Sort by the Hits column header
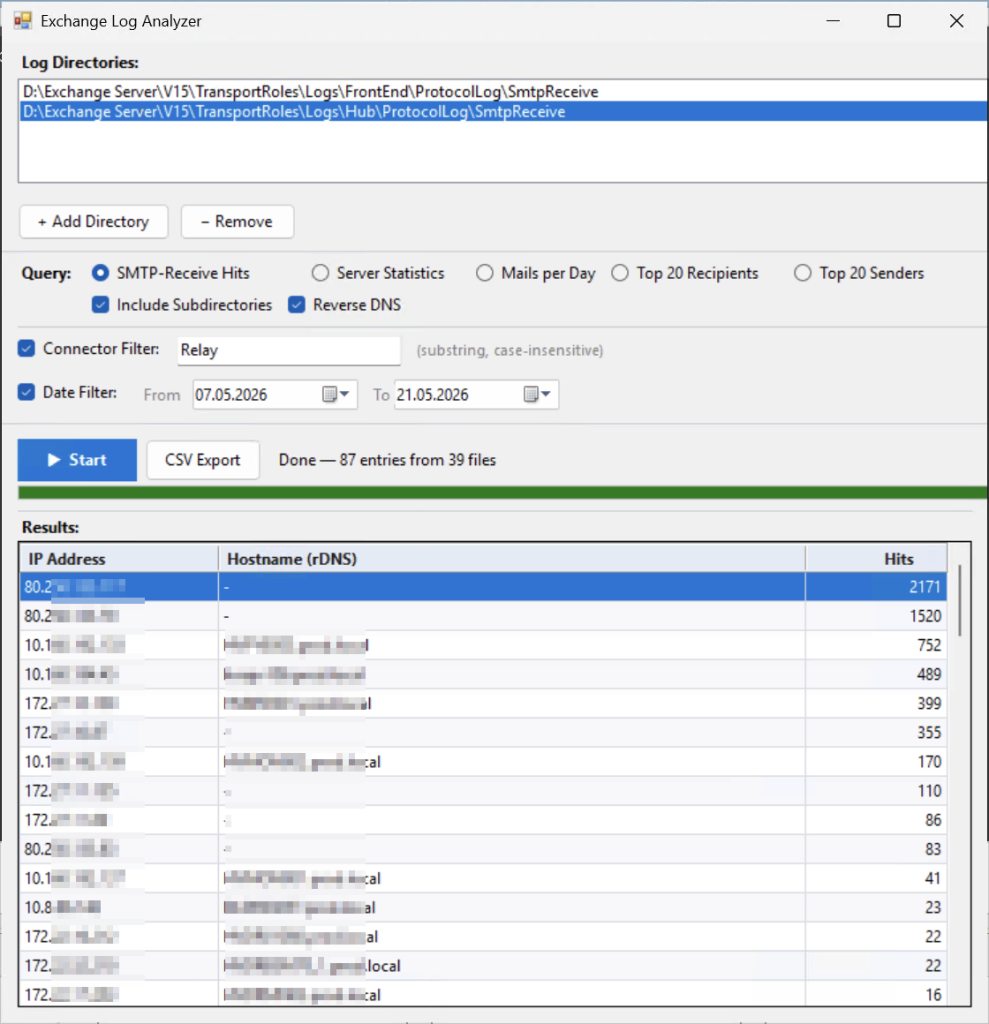 pyautogui.click(x=876, y=559)
